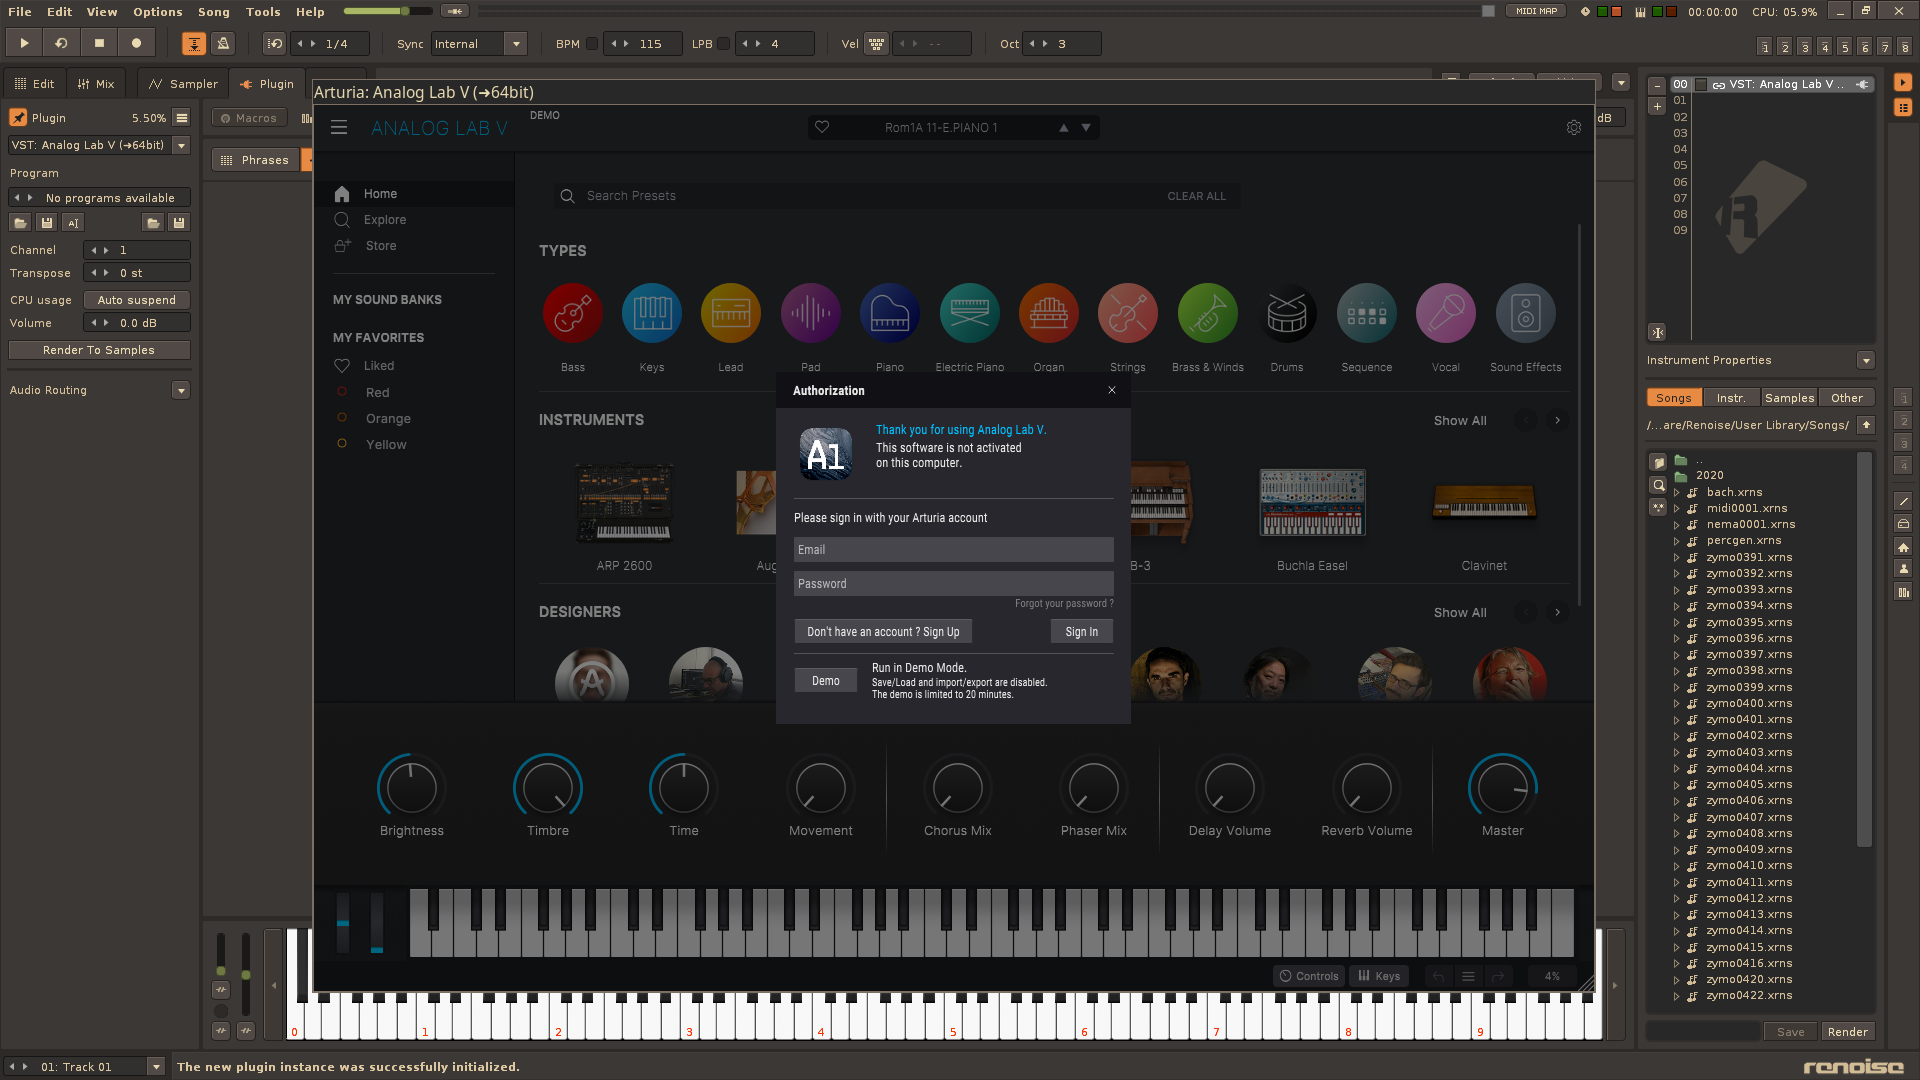This screenshot has width=1920, height=1080.
Task: Select the Electric Piano type icon
Action: [x=969, y=314]
